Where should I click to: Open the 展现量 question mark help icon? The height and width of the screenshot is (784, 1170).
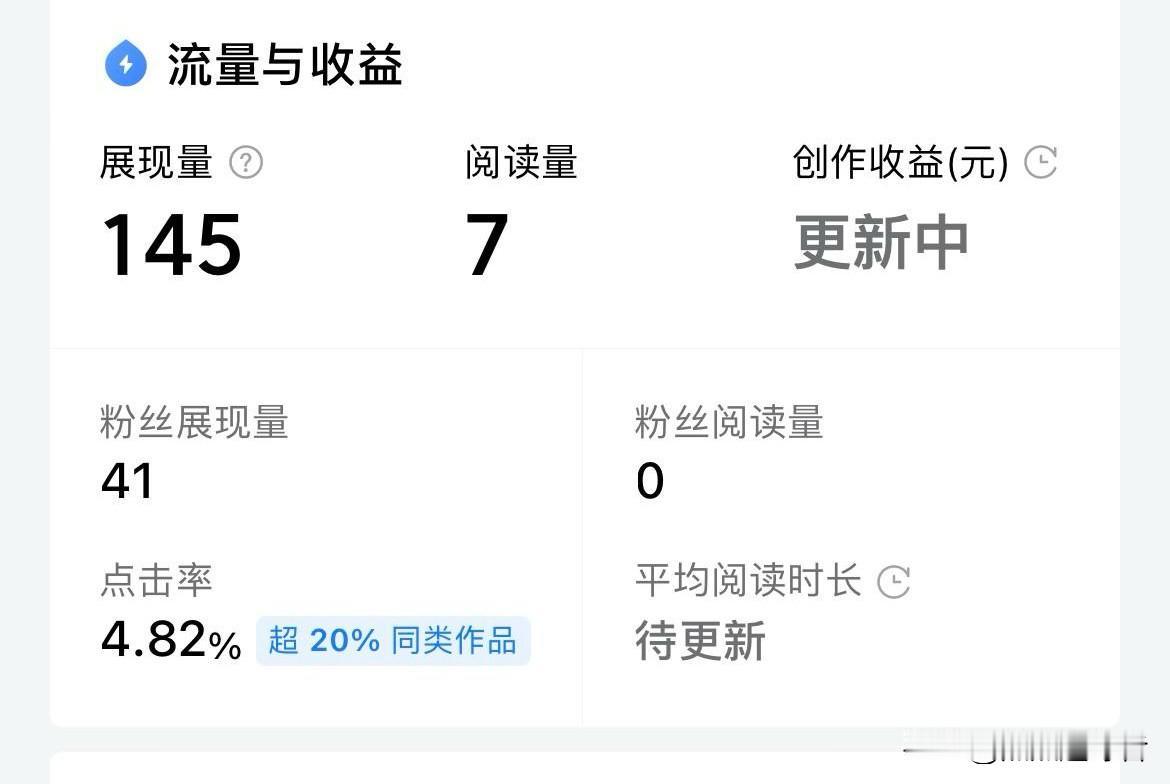245,162
